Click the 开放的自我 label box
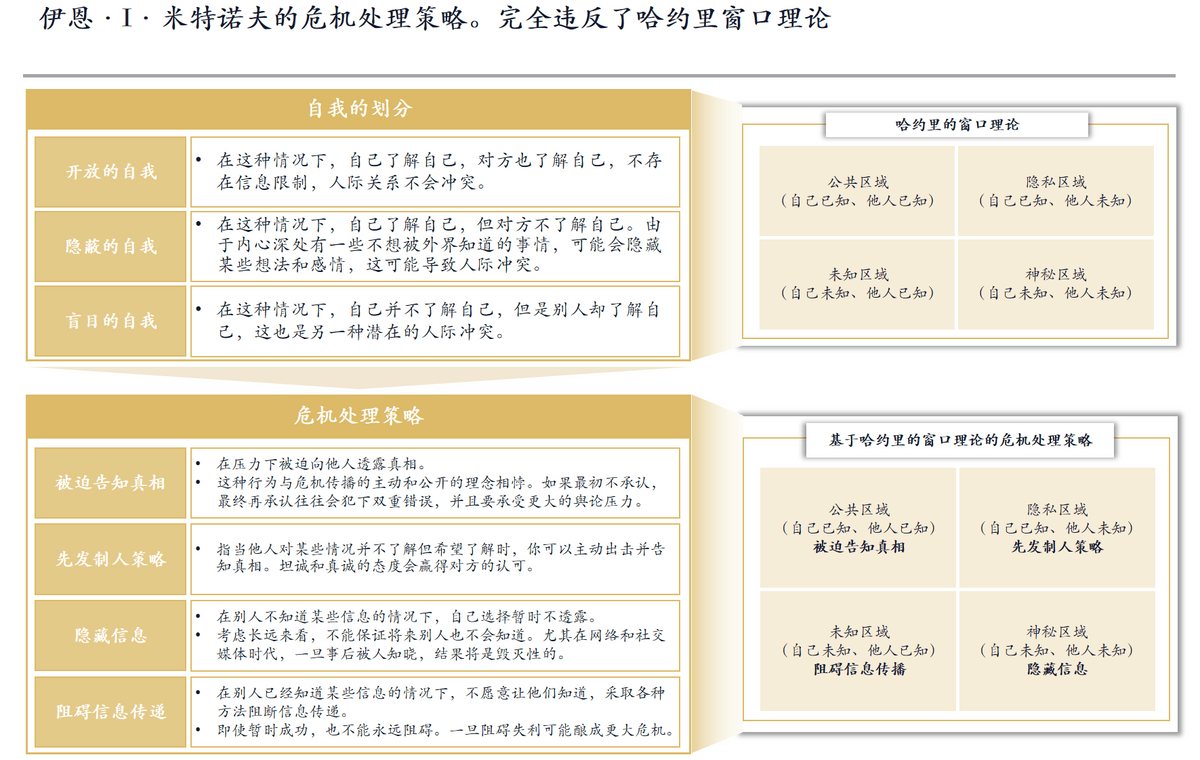This screenshot has width=1200, height=760. [111, 172]
